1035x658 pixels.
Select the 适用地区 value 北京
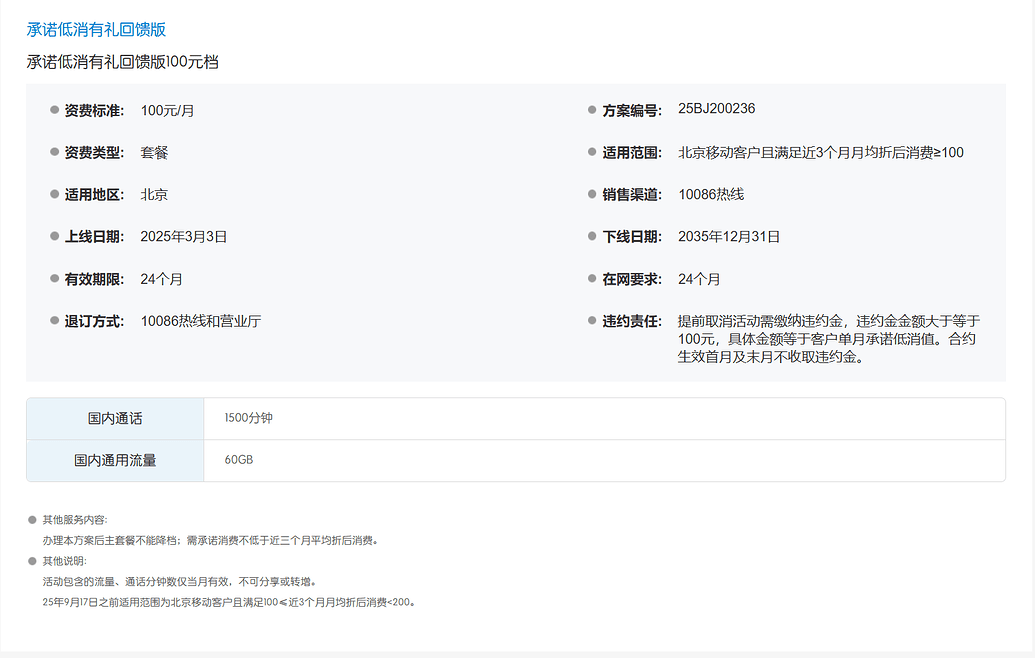click(x=154, y=195)
